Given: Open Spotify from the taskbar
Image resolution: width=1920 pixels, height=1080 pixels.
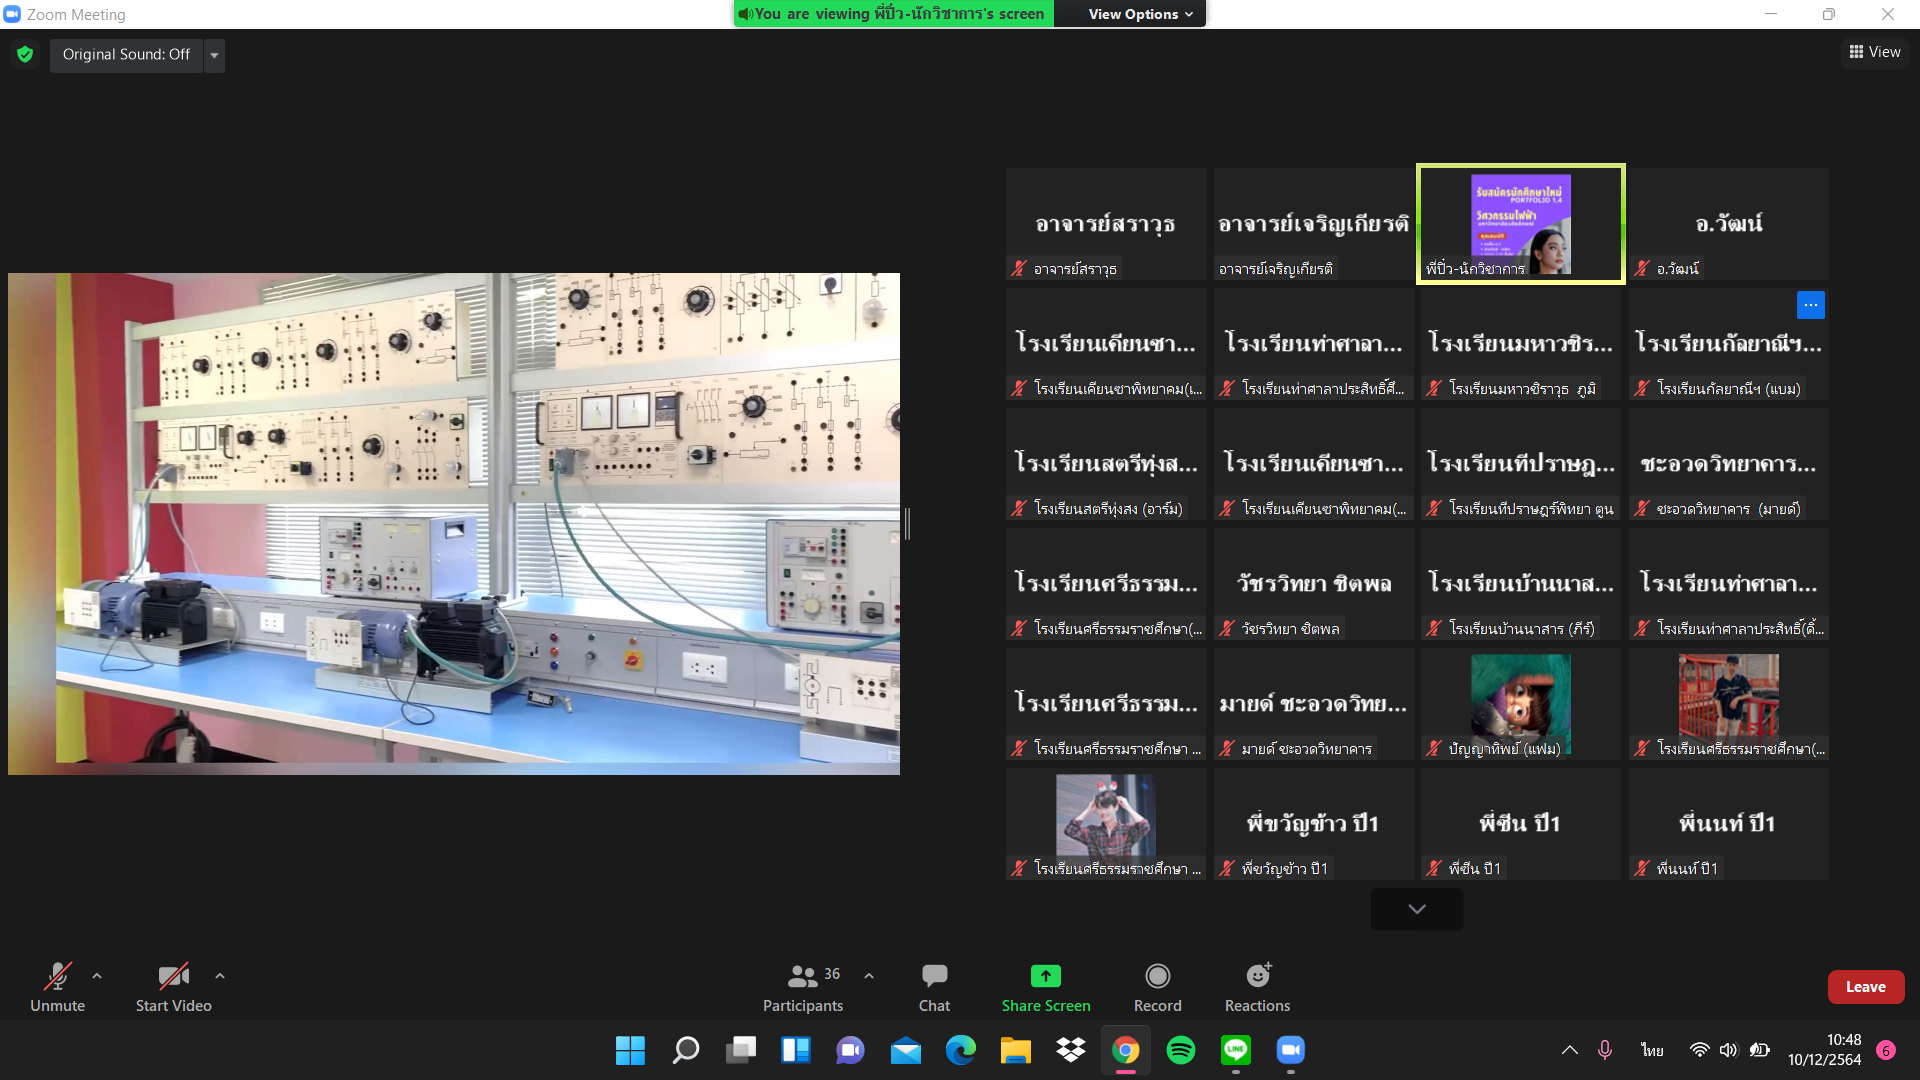Looking at the screenshot, I should click(x=1181, y=1050).
